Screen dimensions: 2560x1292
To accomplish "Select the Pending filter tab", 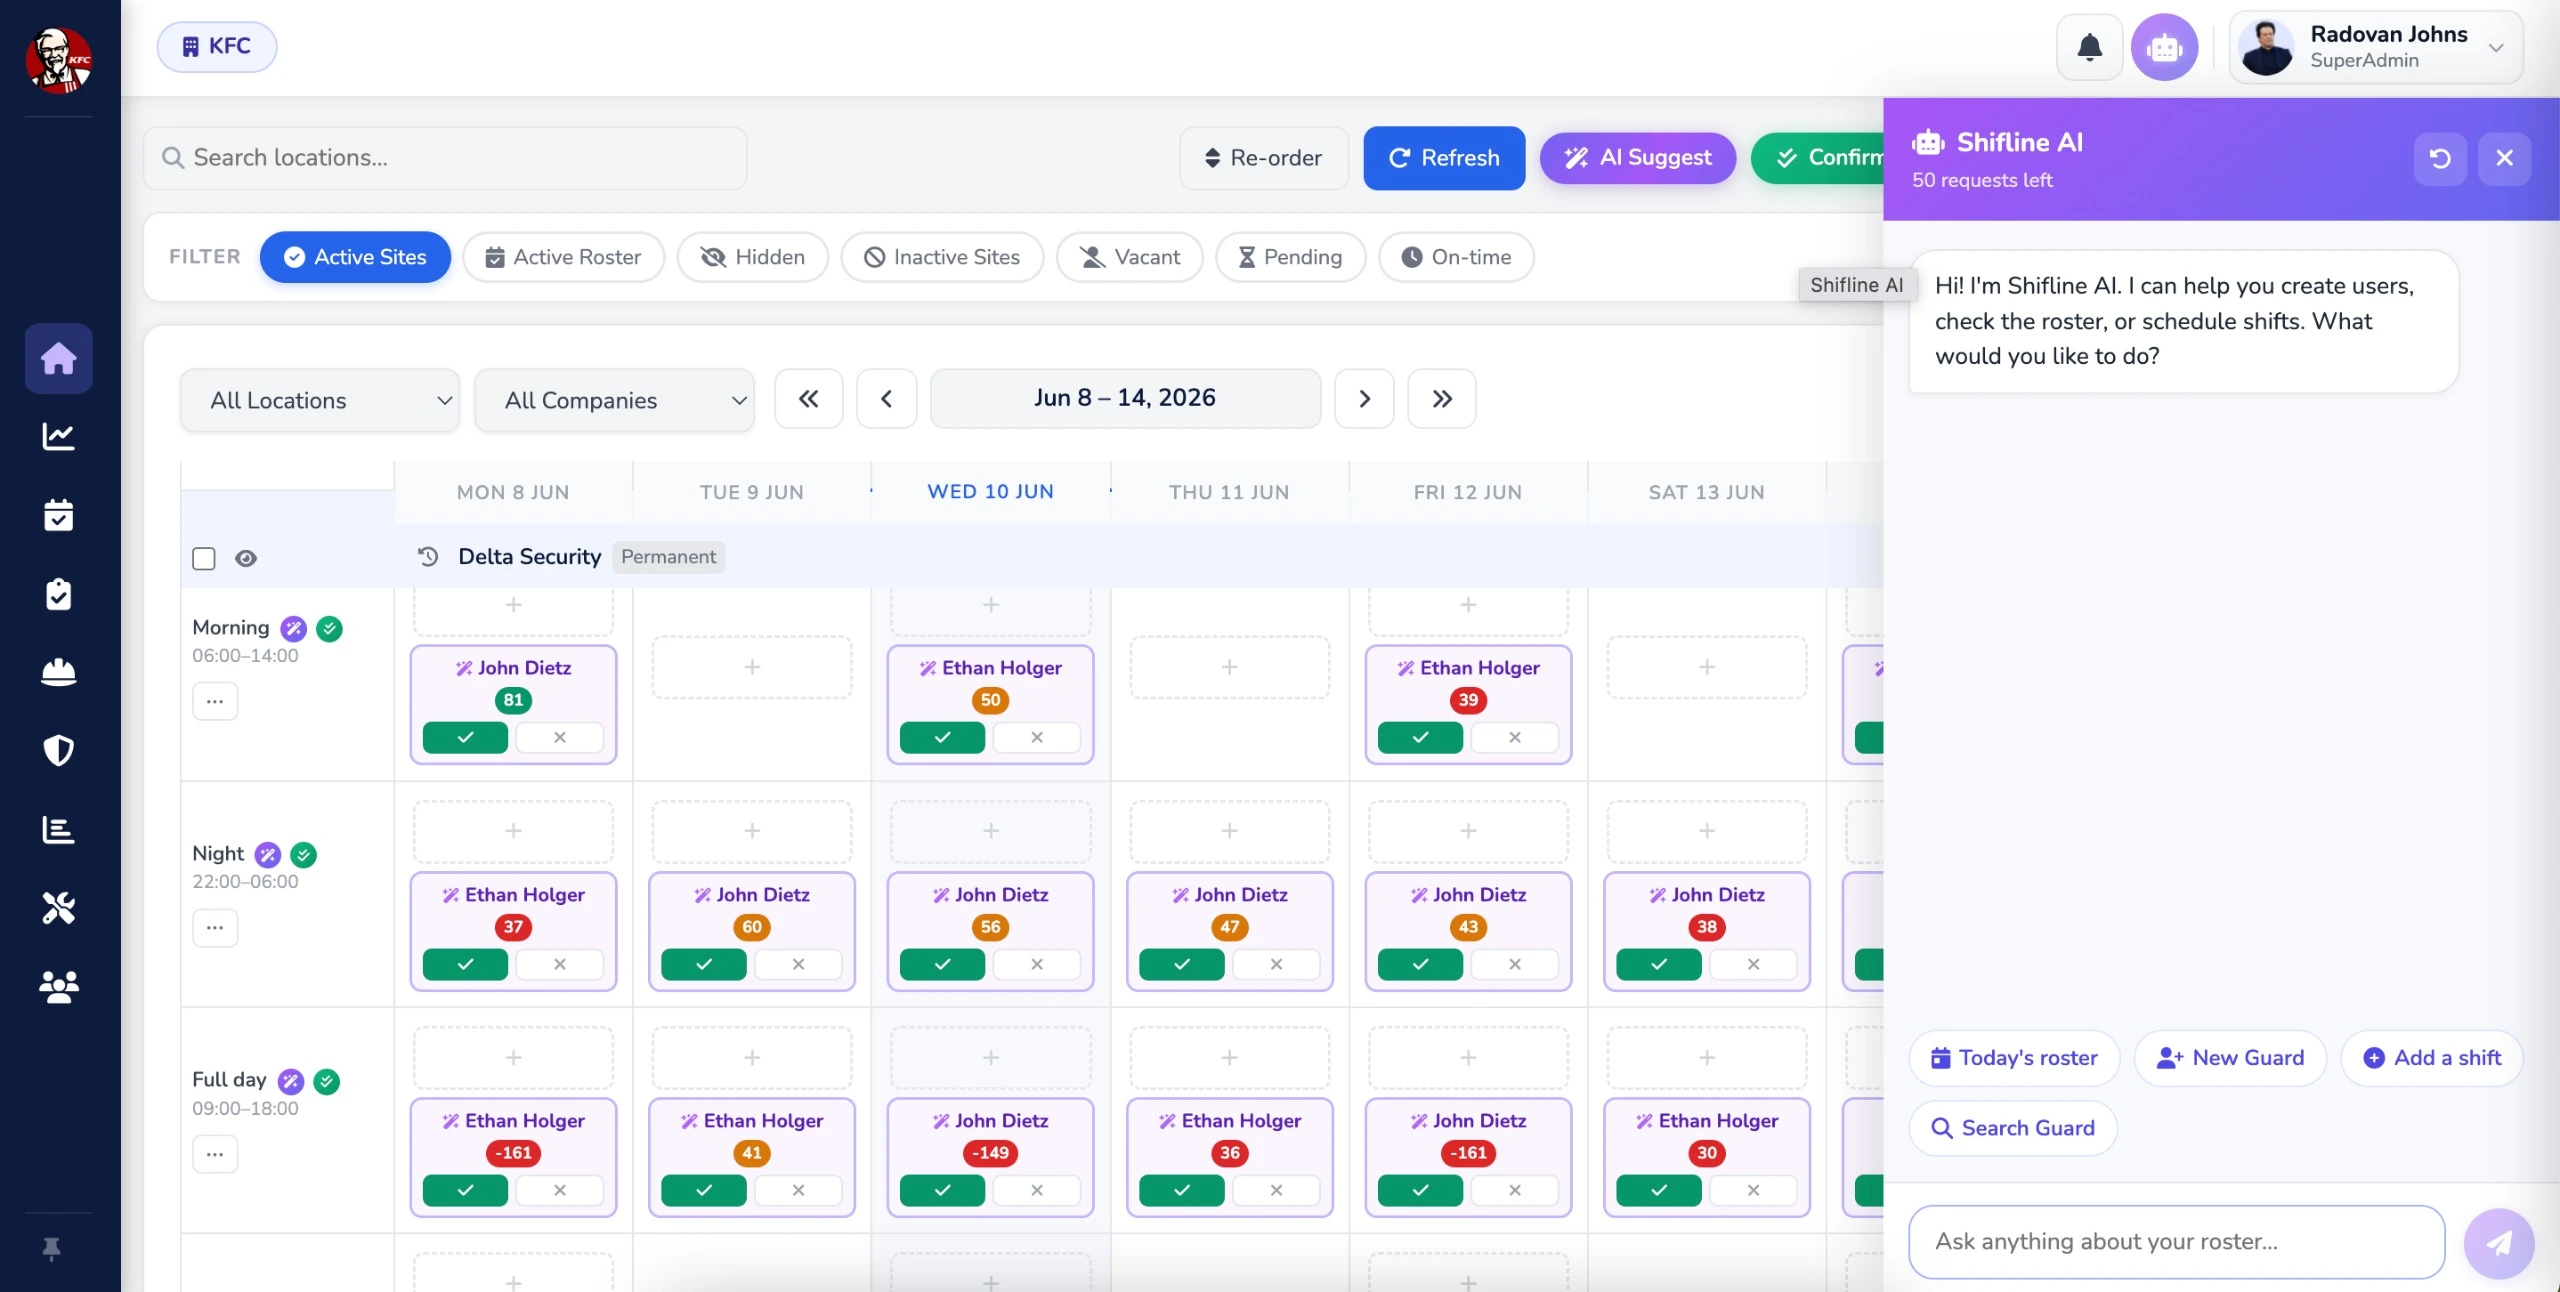I will 1290,257.
